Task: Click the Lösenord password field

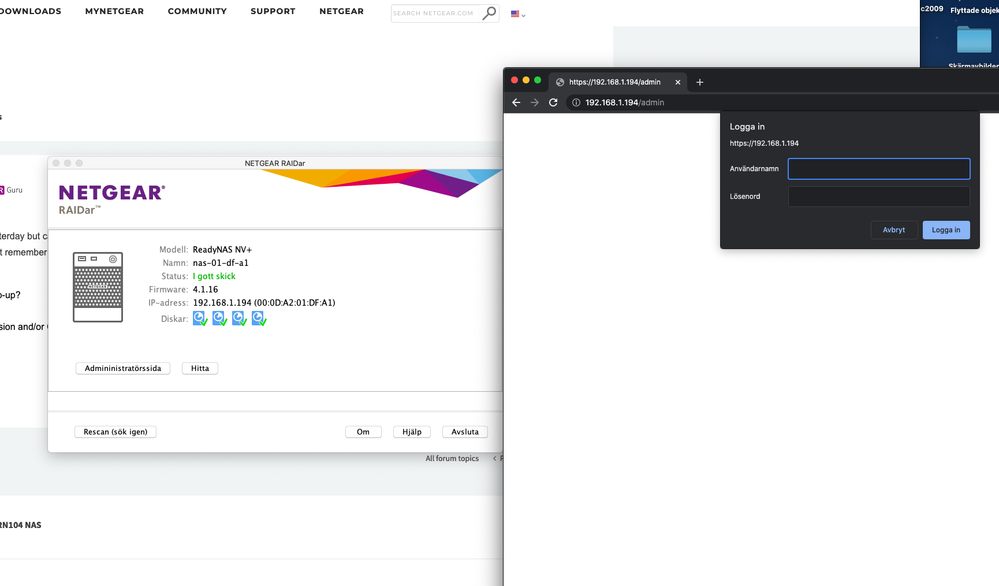Action: [x=879, y=197]
